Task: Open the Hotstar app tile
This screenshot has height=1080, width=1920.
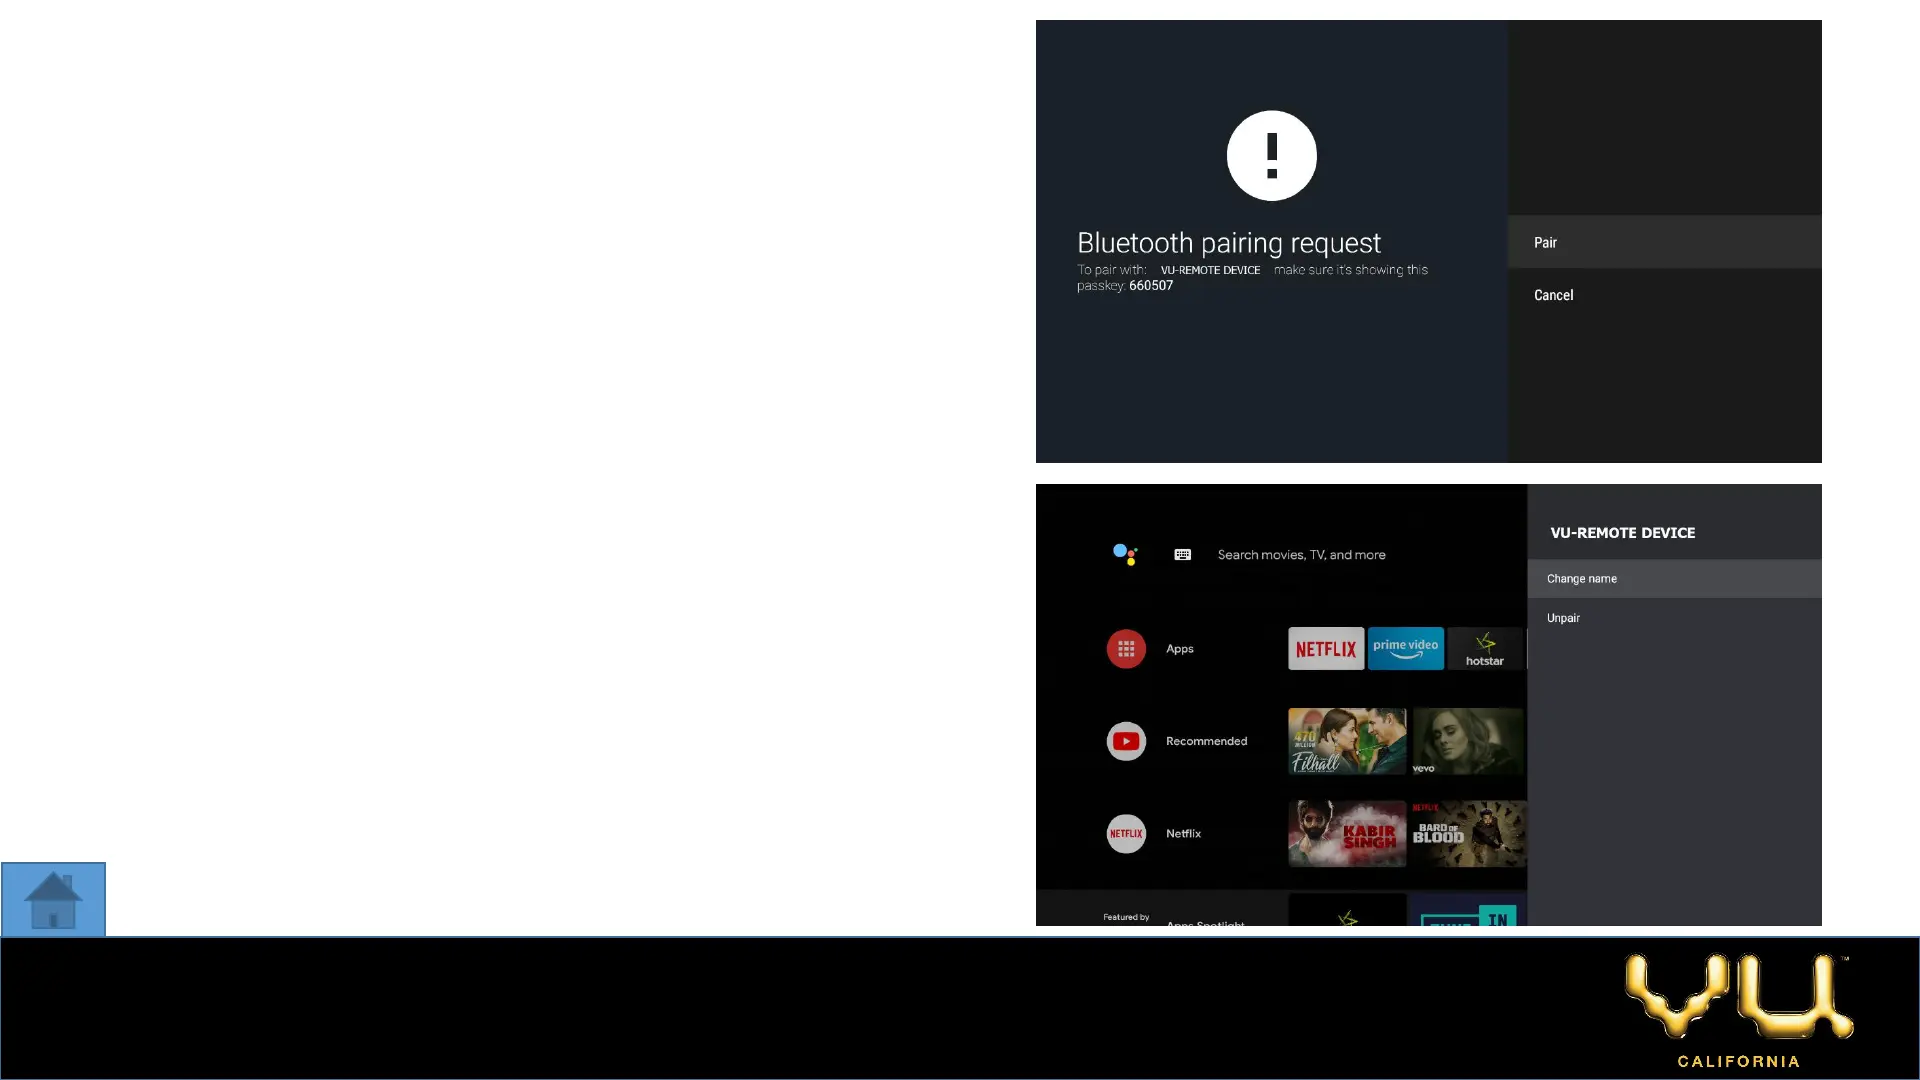Action: click(1484, 649)
